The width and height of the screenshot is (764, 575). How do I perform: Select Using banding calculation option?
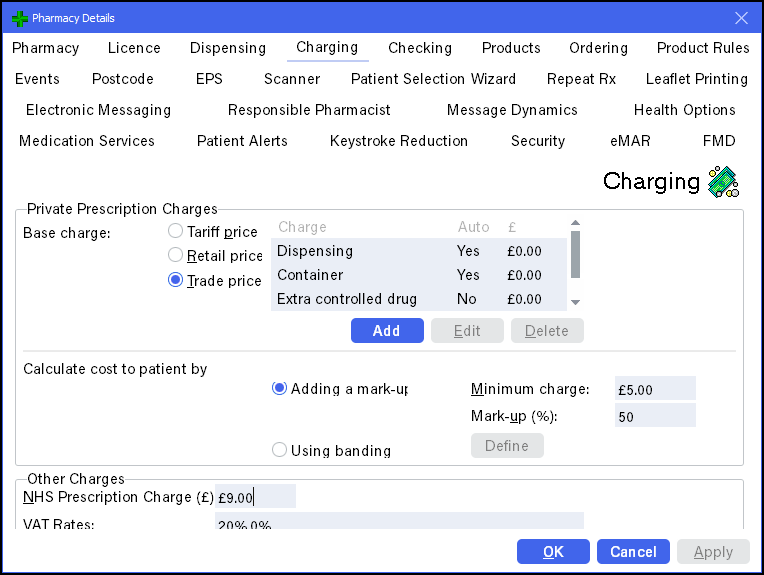point(280,450)
